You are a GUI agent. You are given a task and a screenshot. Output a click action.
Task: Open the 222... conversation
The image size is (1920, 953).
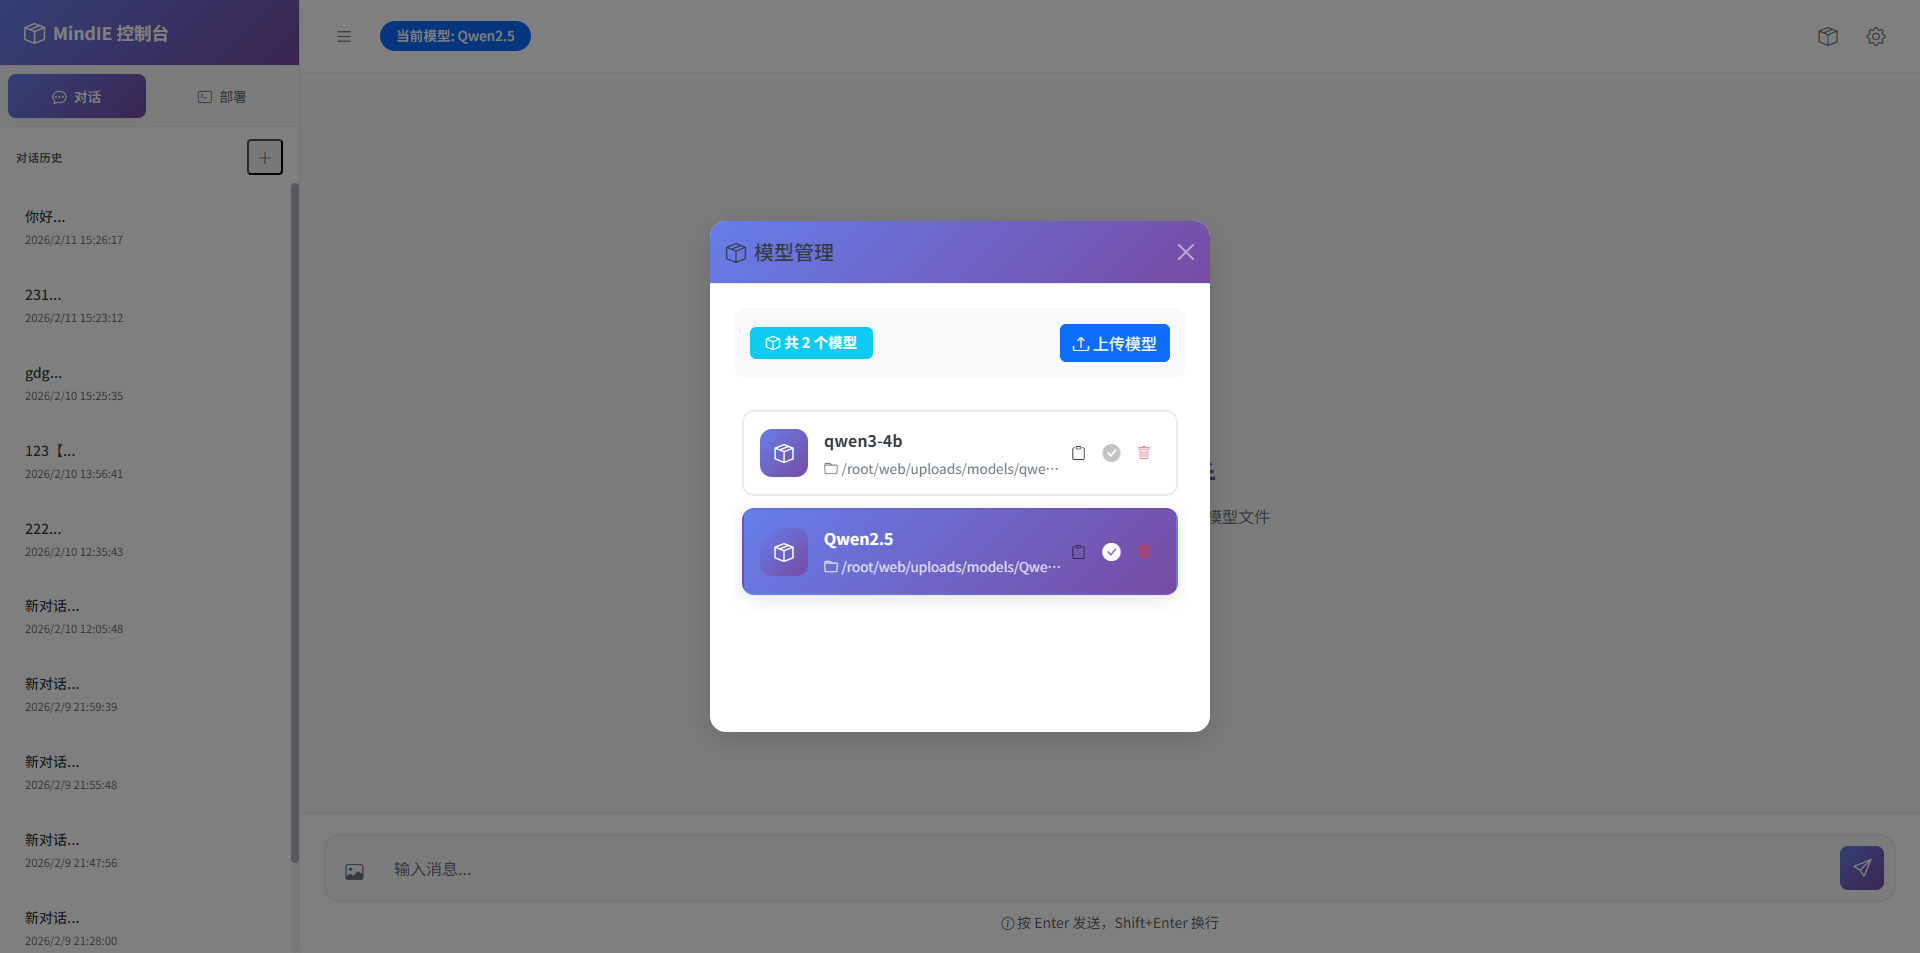[x=146, y=539]
